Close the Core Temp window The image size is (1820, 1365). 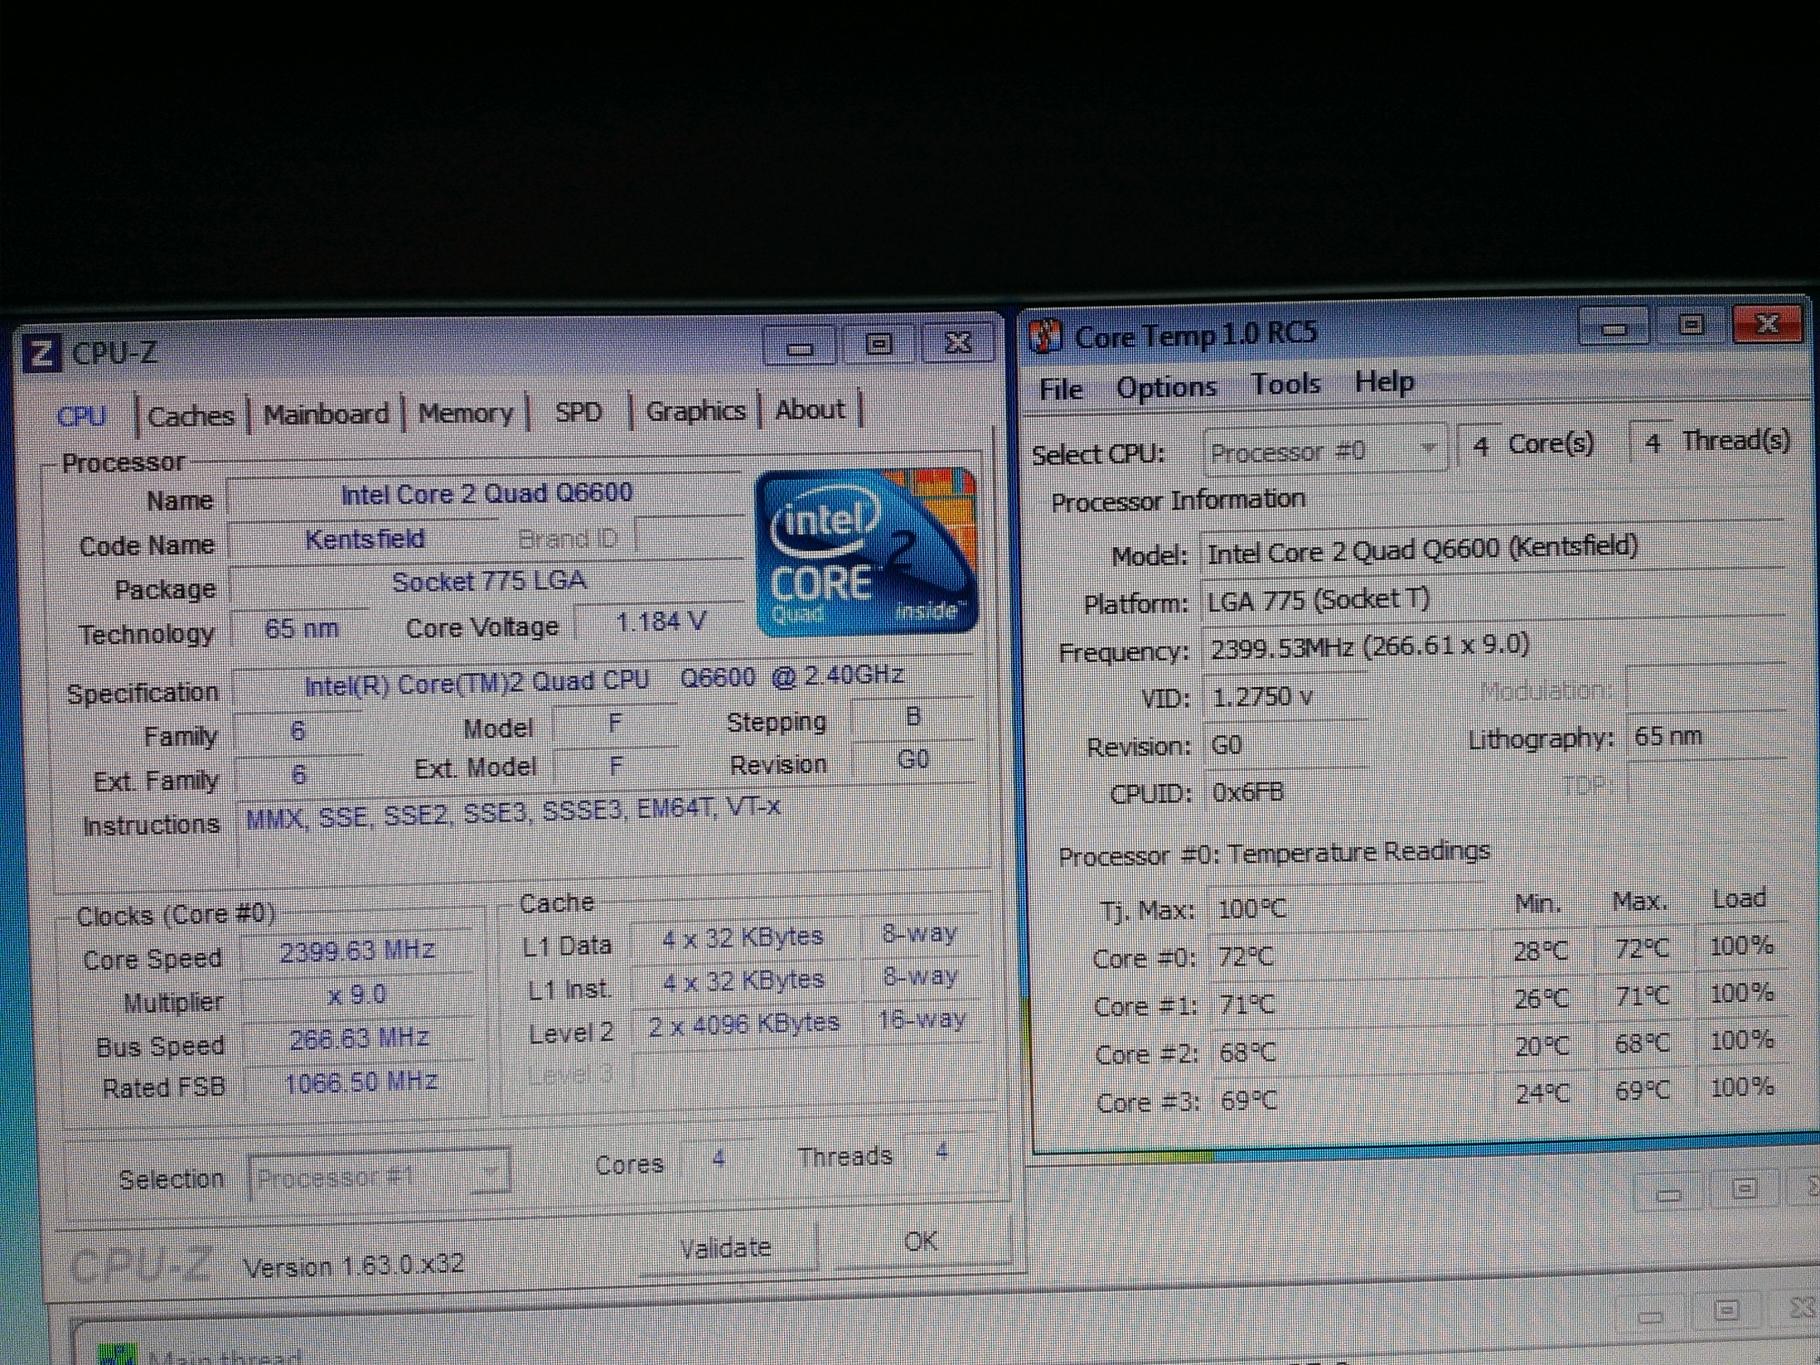1767,323
